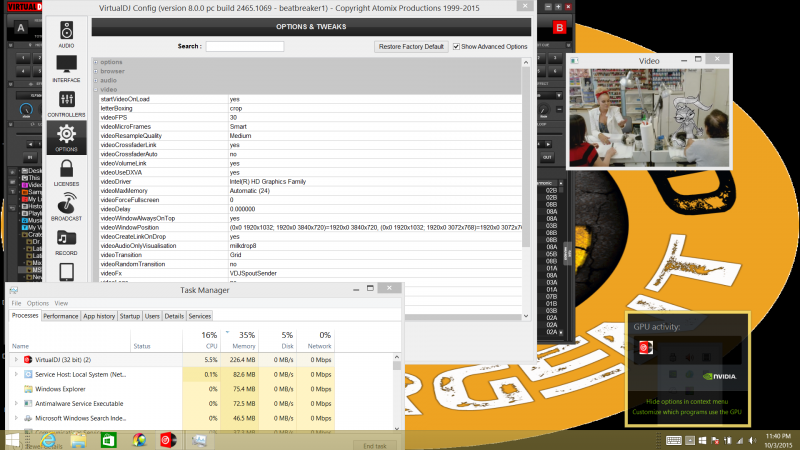
Task: Open Task Manager File menu
Action: [16, 303]
